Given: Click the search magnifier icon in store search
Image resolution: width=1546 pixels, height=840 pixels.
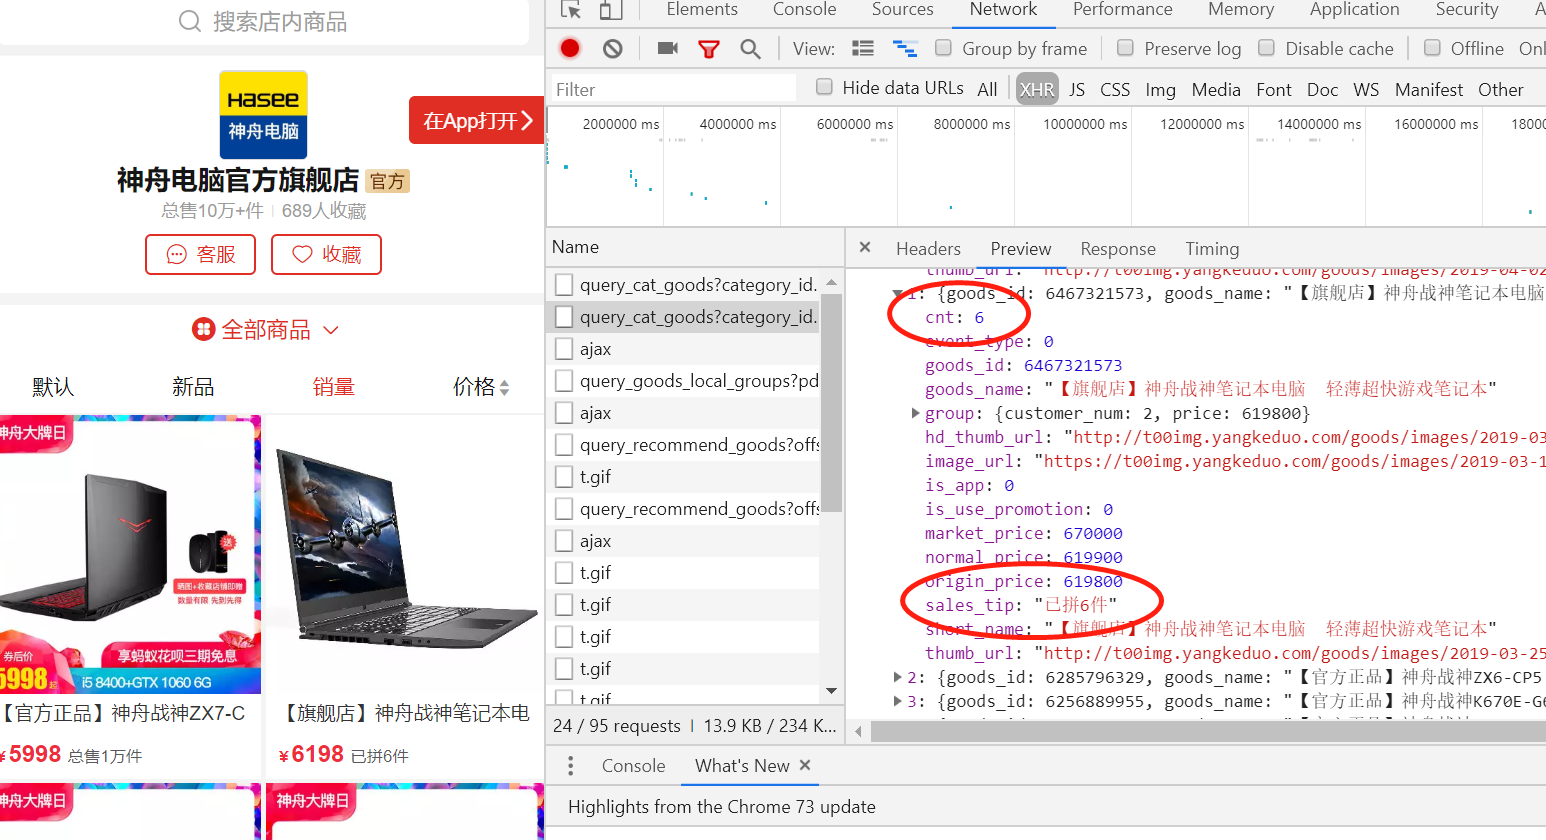Looking at the screenshot, I should 190,21.
